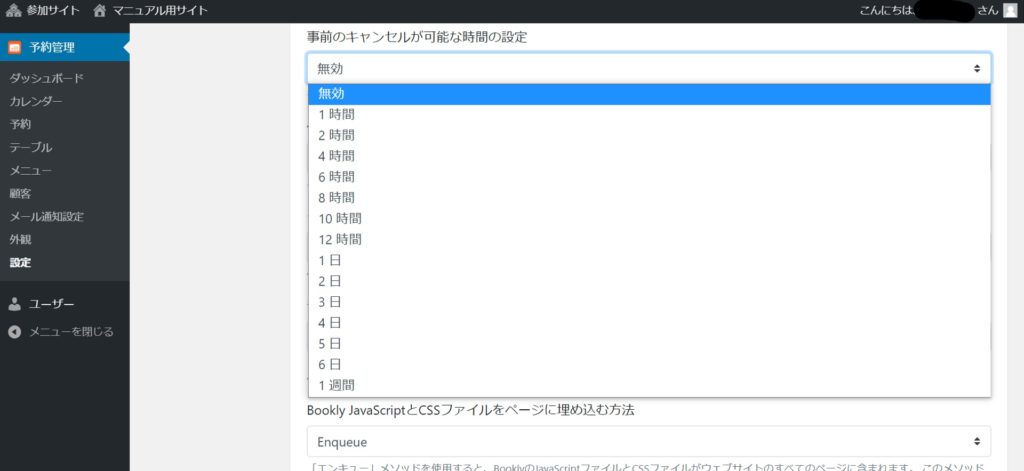Click the 予約管理 calendar icon
The height and width of the screenshot is (471, 1024).
(x=15, y=47)
